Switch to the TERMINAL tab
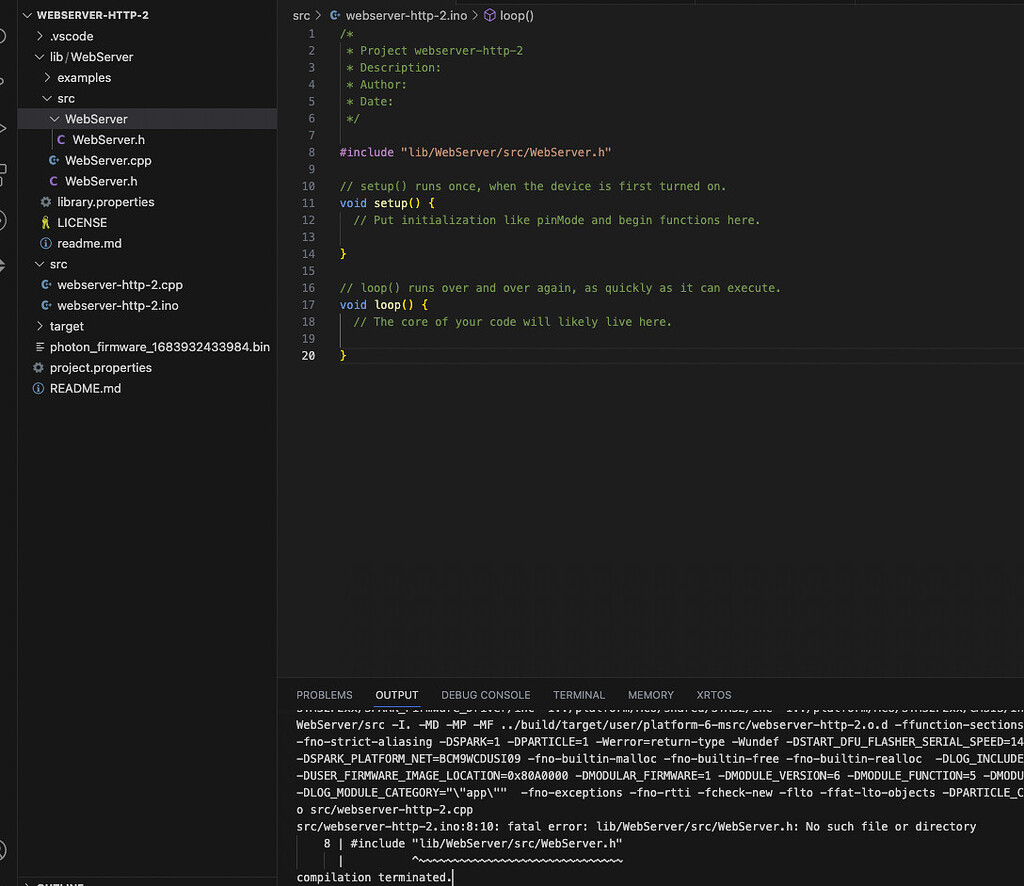This screenshot has width=1024, height=886. pyautogui.click(x=579, y=695)
